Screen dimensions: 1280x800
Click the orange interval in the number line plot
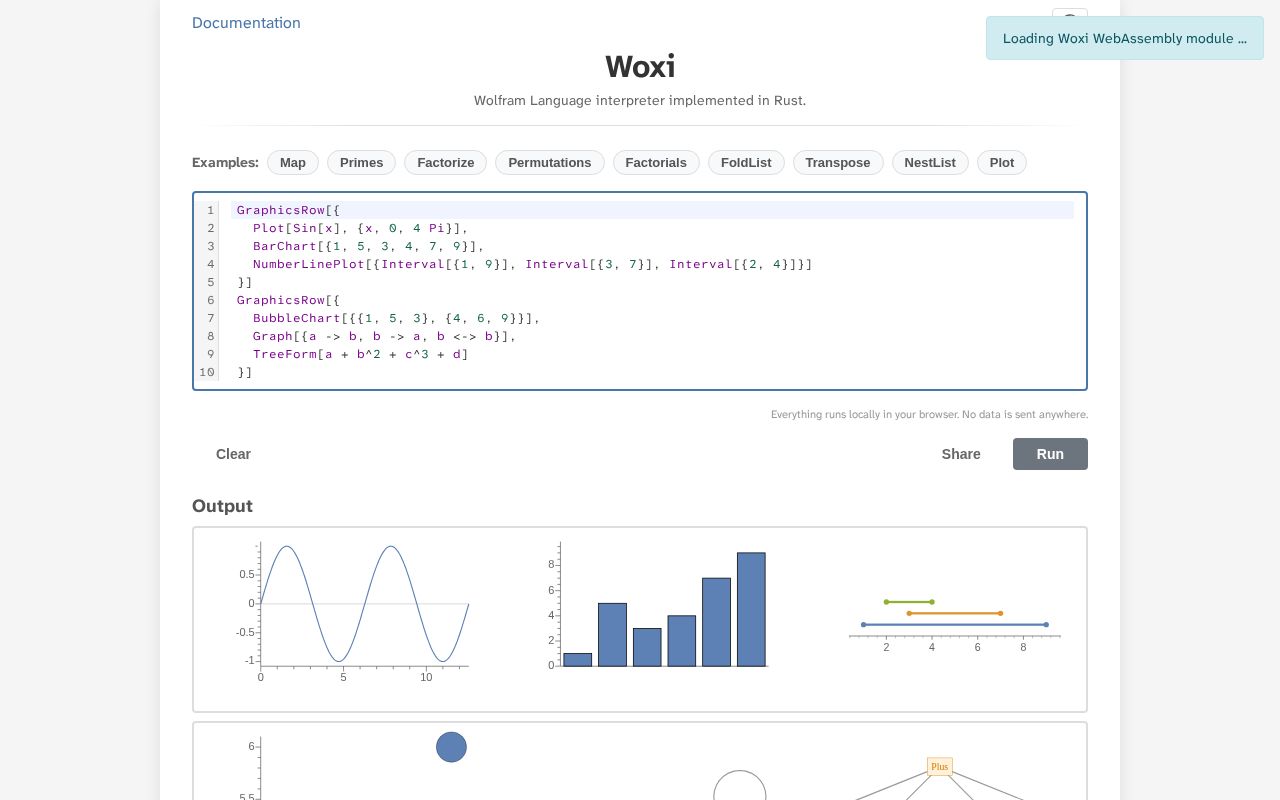[954, 613]
